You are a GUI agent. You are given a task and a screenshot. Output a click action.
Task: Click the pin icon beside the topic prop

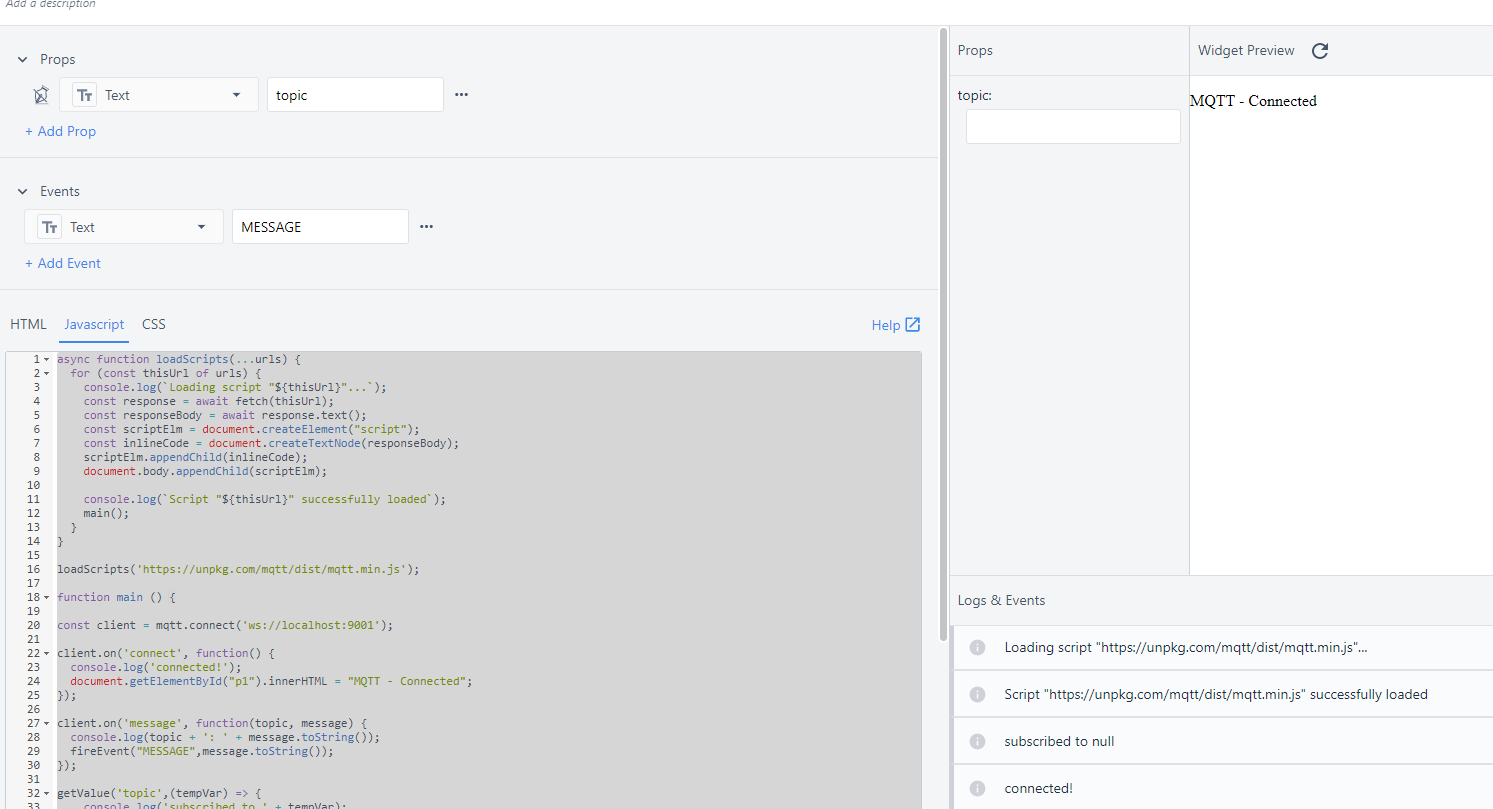41,95
